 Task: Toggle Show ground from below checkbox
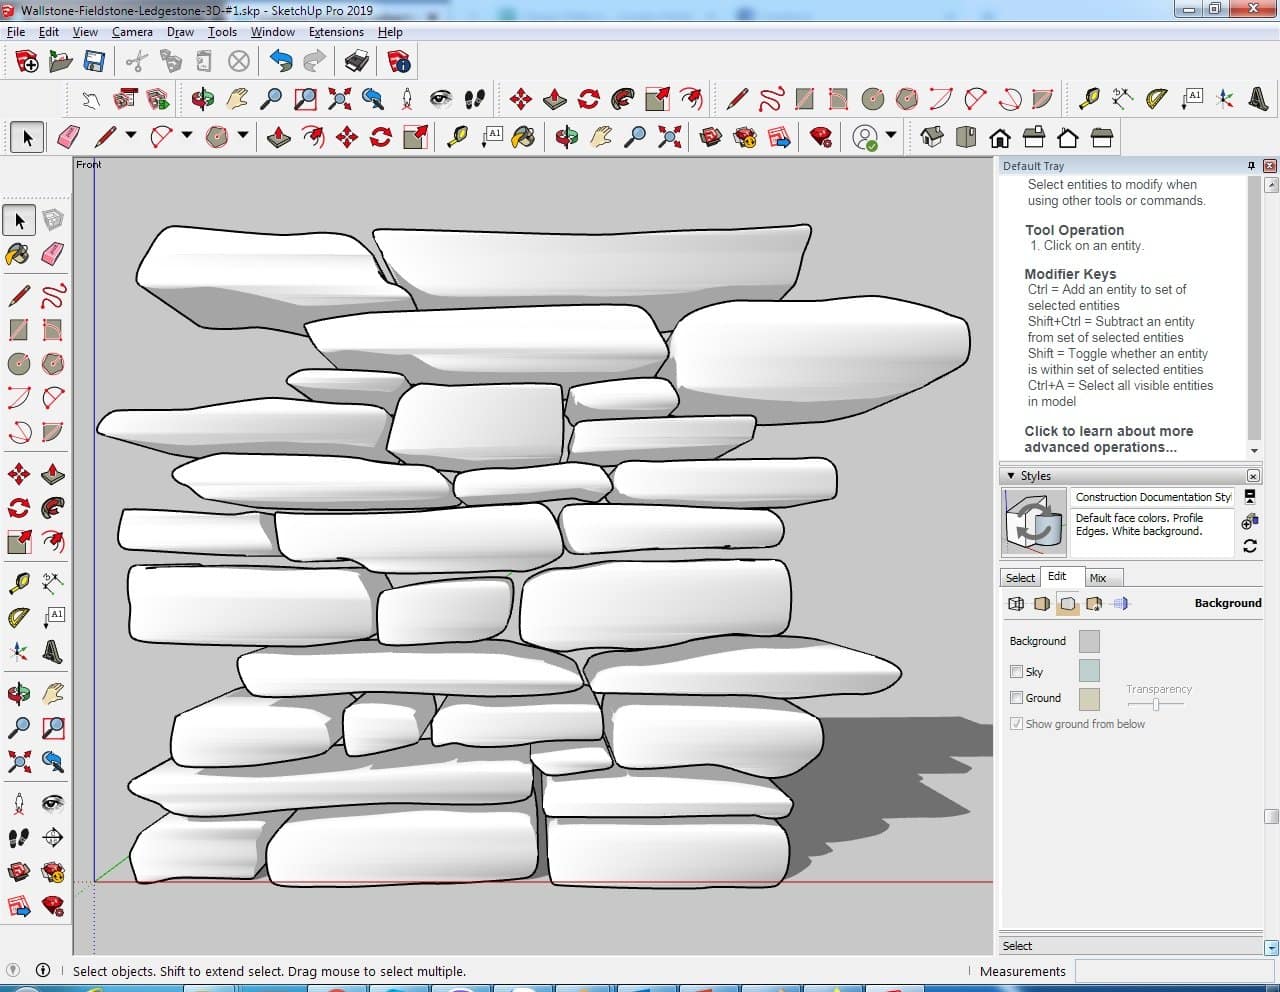pos(1016,724)
